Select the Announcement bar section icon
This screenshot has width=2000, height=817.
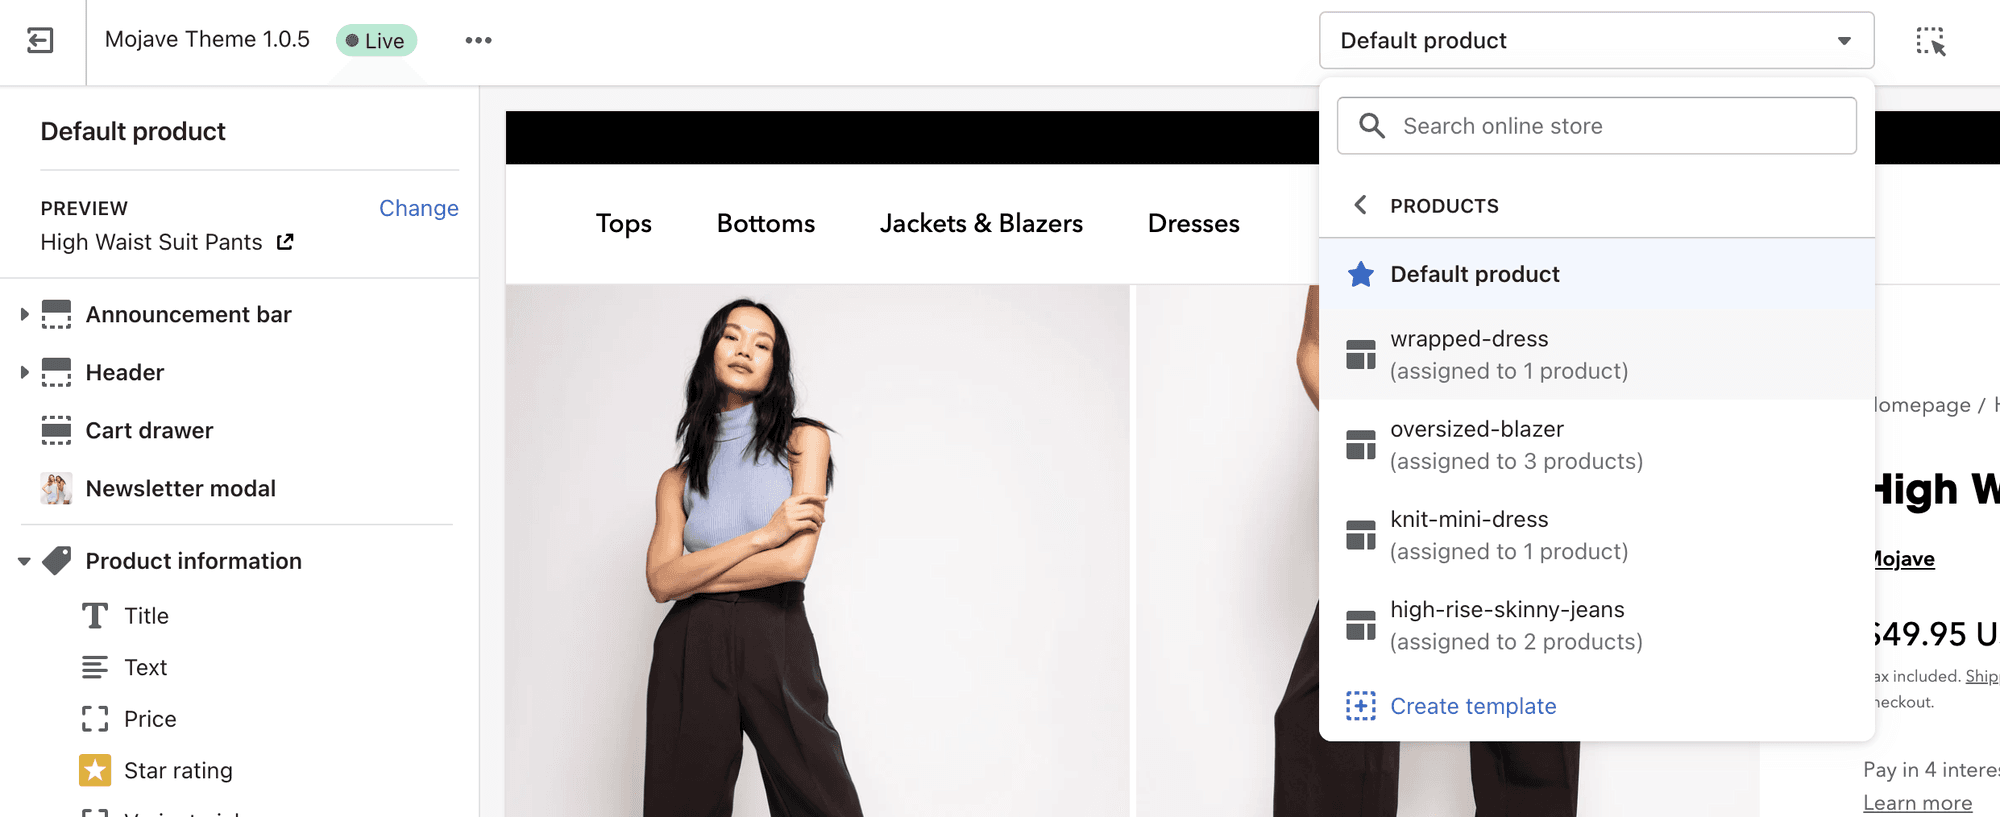click(x=56, y=314)
